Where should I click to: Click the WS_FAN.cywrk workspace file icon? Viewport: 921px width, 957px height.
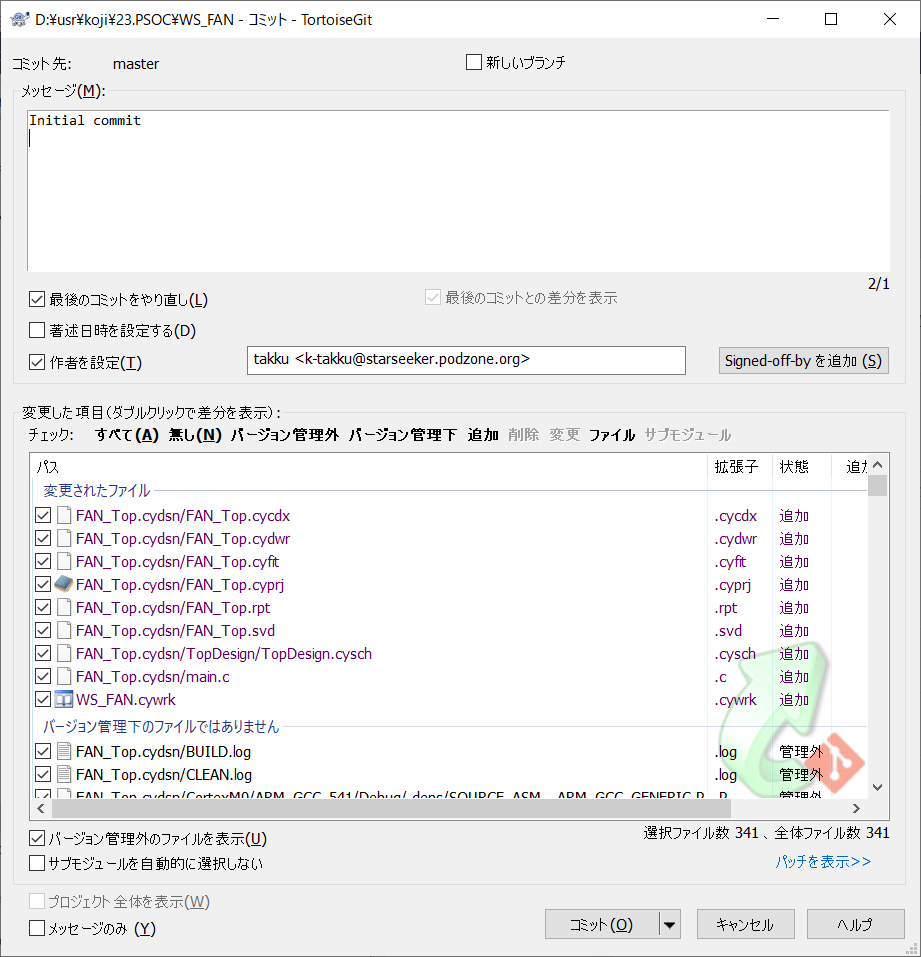[64, 700]
